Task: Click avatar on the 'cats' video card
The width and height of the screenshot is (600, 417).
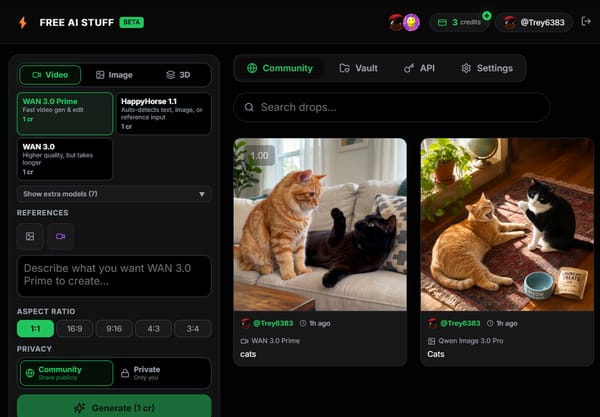Action: 245,323
